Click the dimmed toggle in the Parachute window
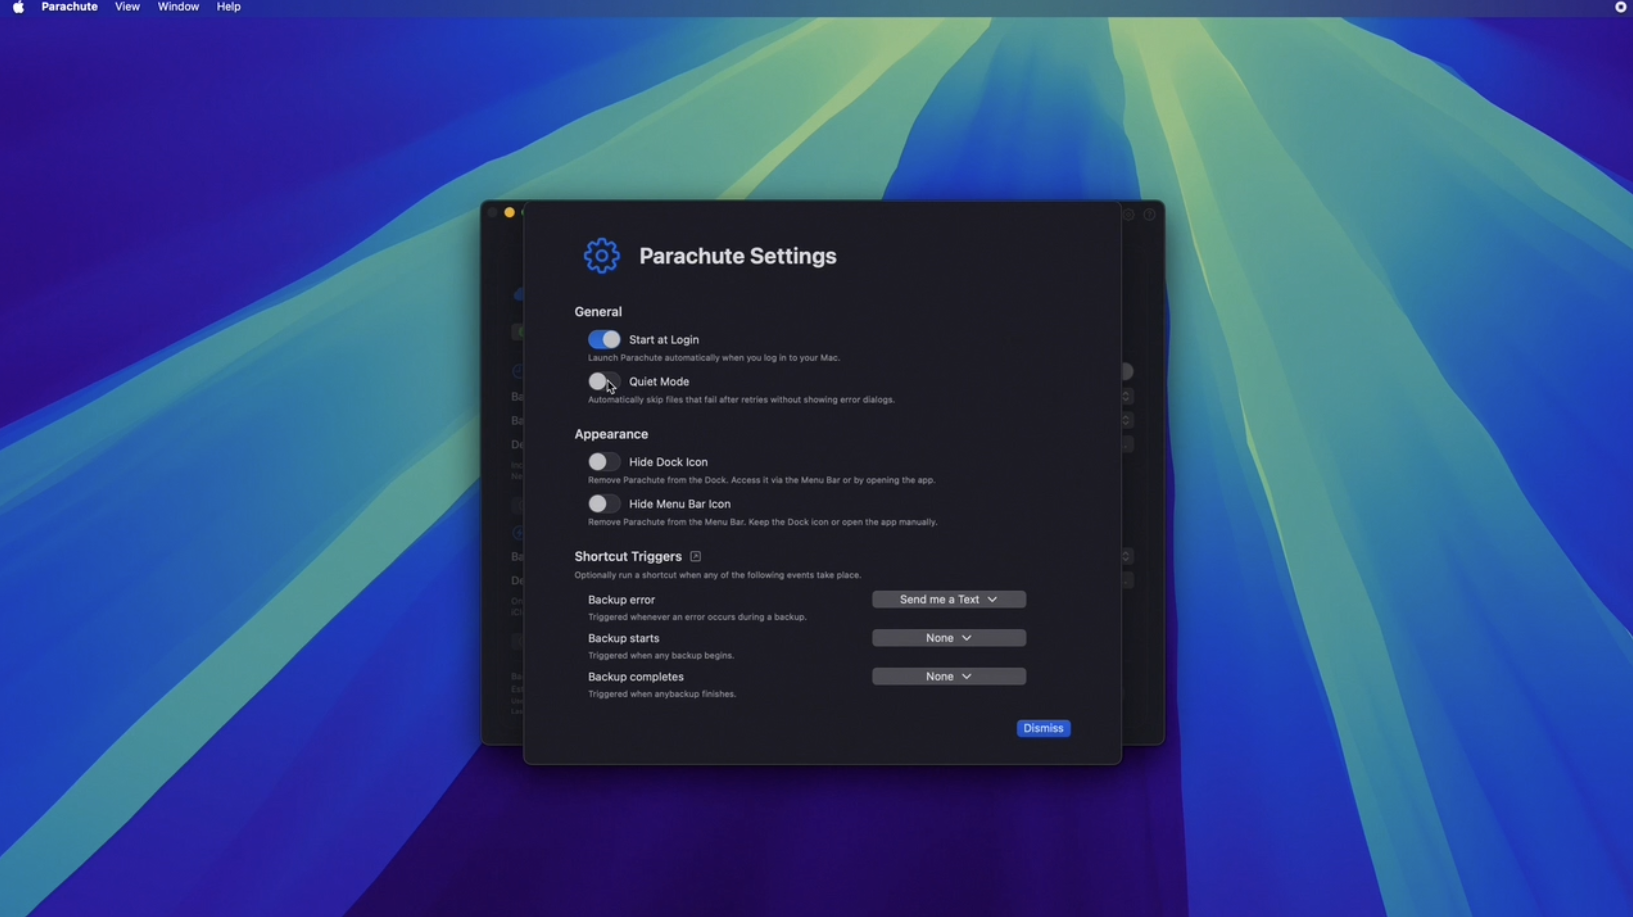The image size is (1633, 917). [x=1127, y=372]
